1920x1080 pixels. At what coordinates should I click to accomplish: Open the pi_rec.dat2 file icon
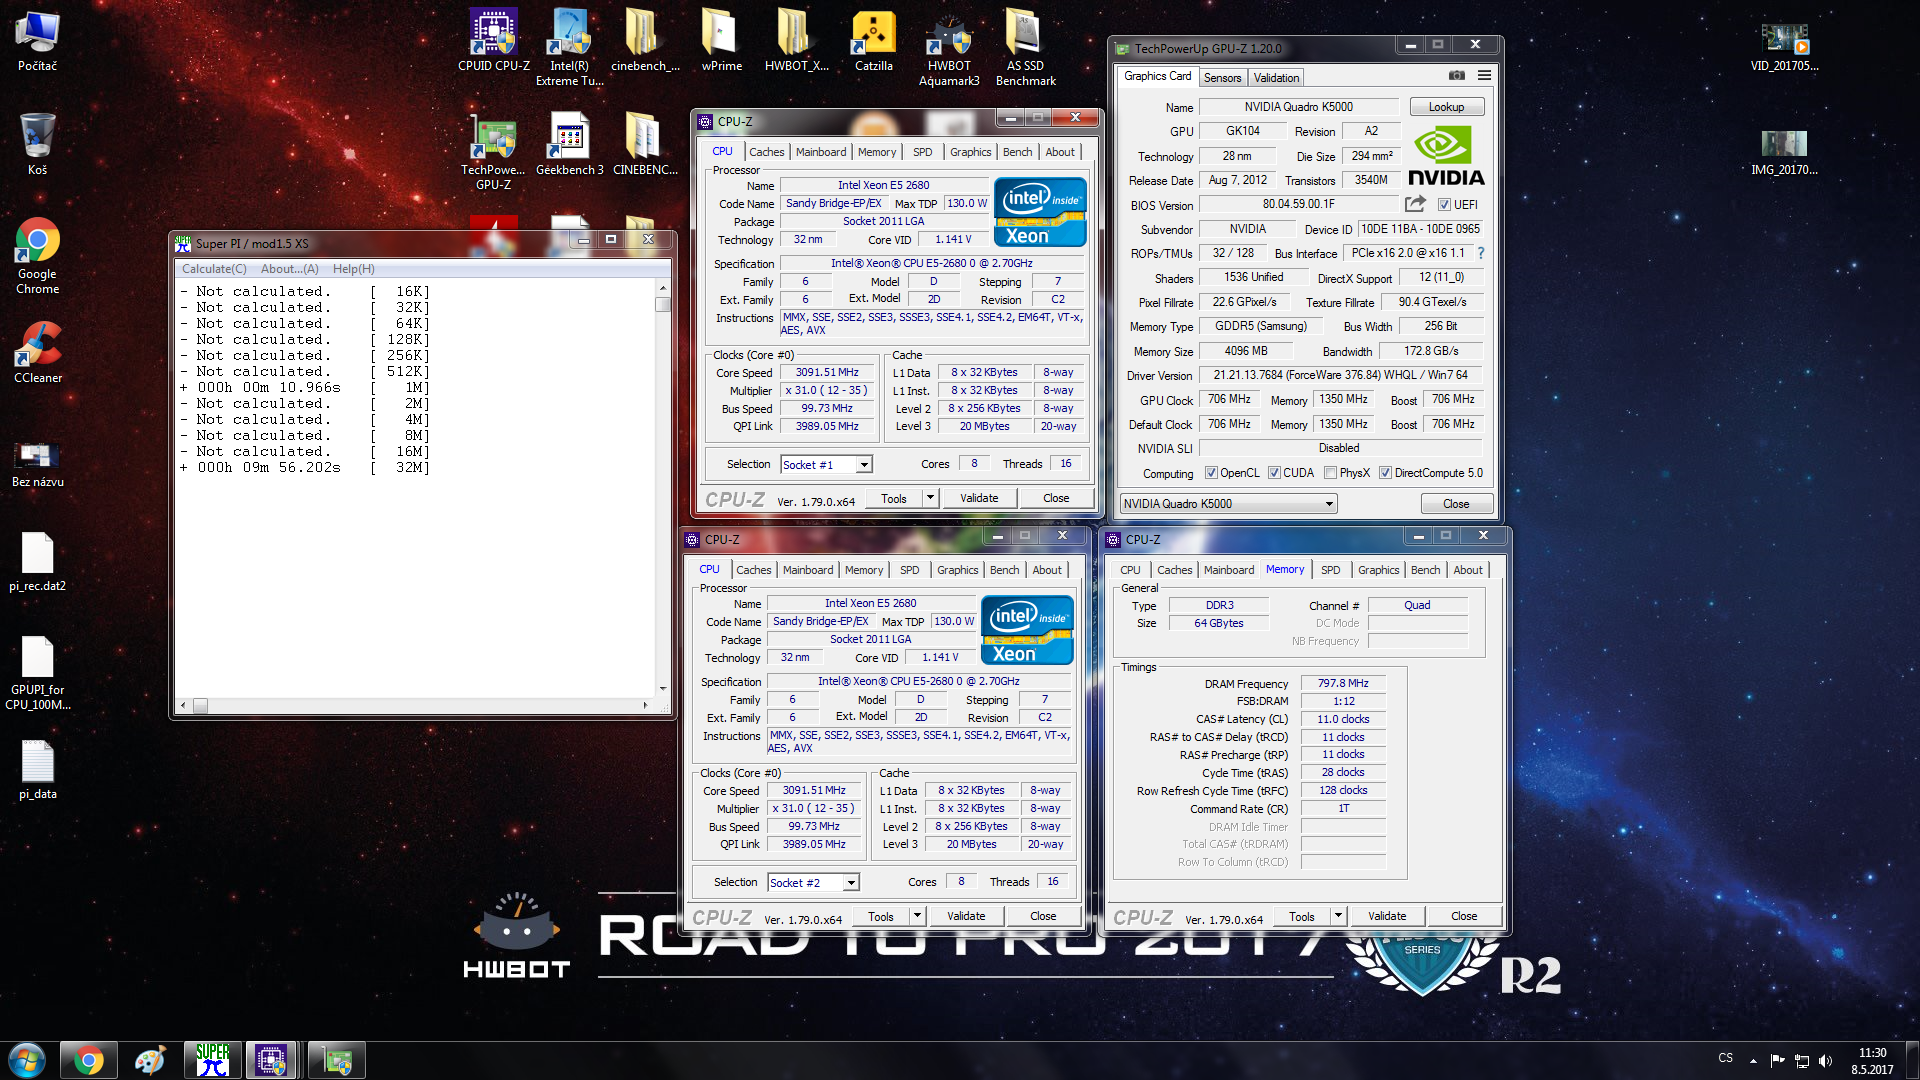pos(37,562)
